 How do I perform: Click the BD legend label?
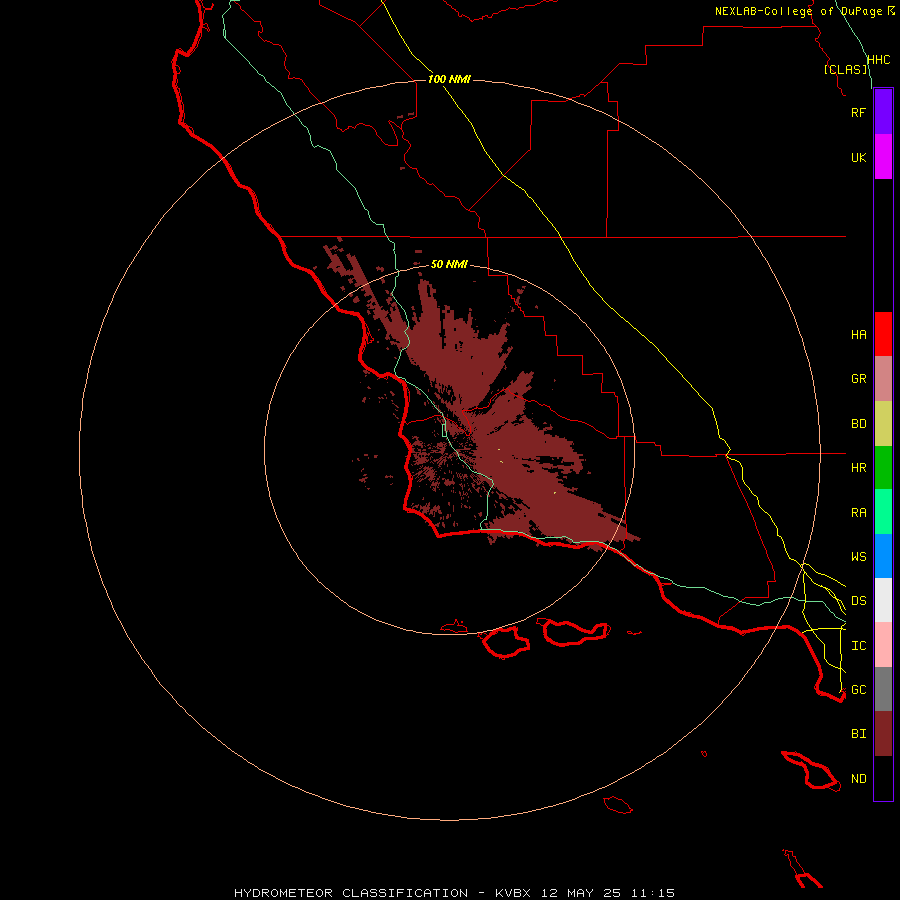tap(858, 424)
